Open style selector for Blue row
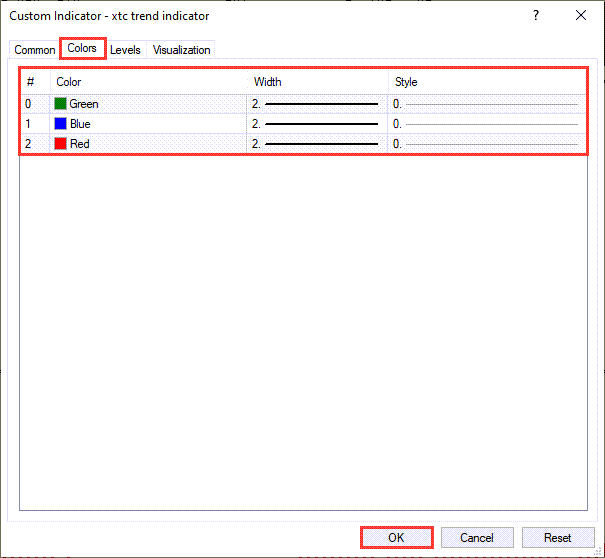This screenshot has width=605, height=558. (487, 124)
